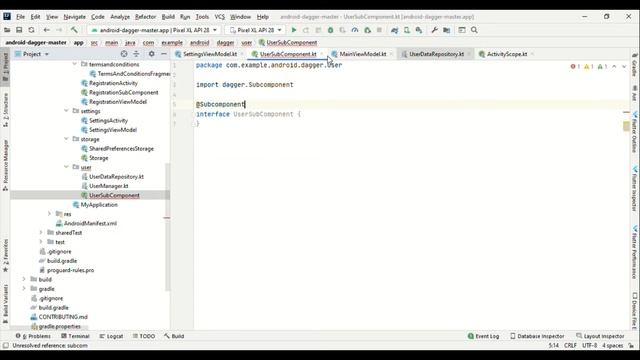Image resolution: width=640 pixels, height=360 pixels.
Task: Collapse the settings folder
Action: click(x=66, y=111)
